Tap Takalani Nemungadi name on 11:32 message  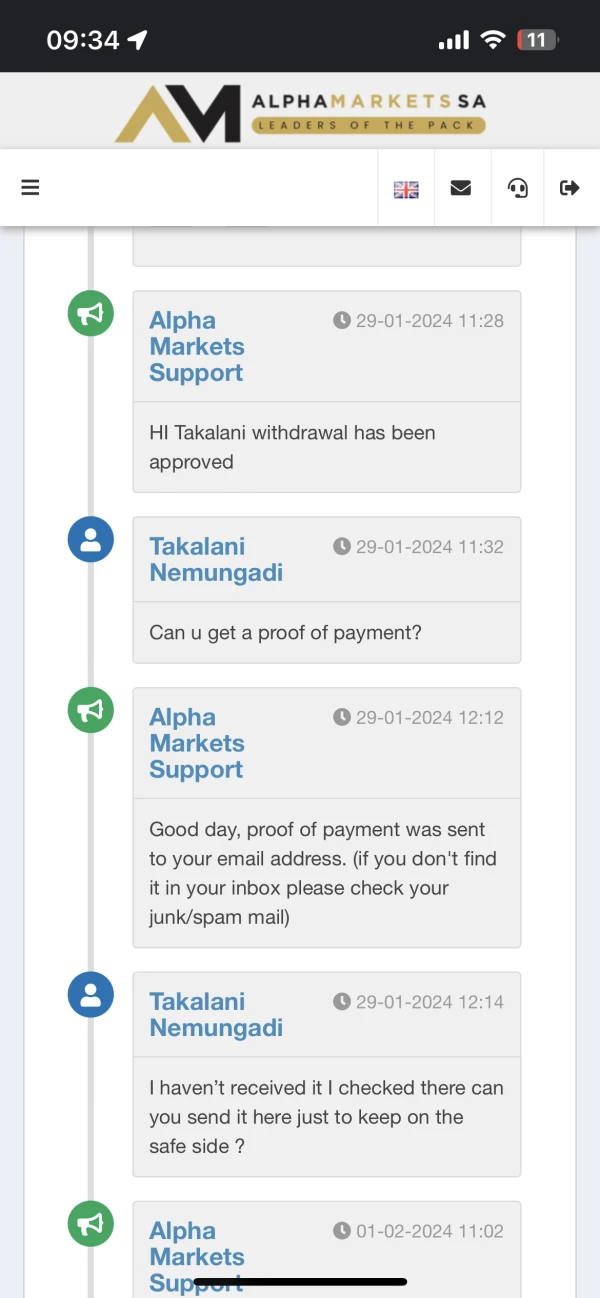point(216,560)
